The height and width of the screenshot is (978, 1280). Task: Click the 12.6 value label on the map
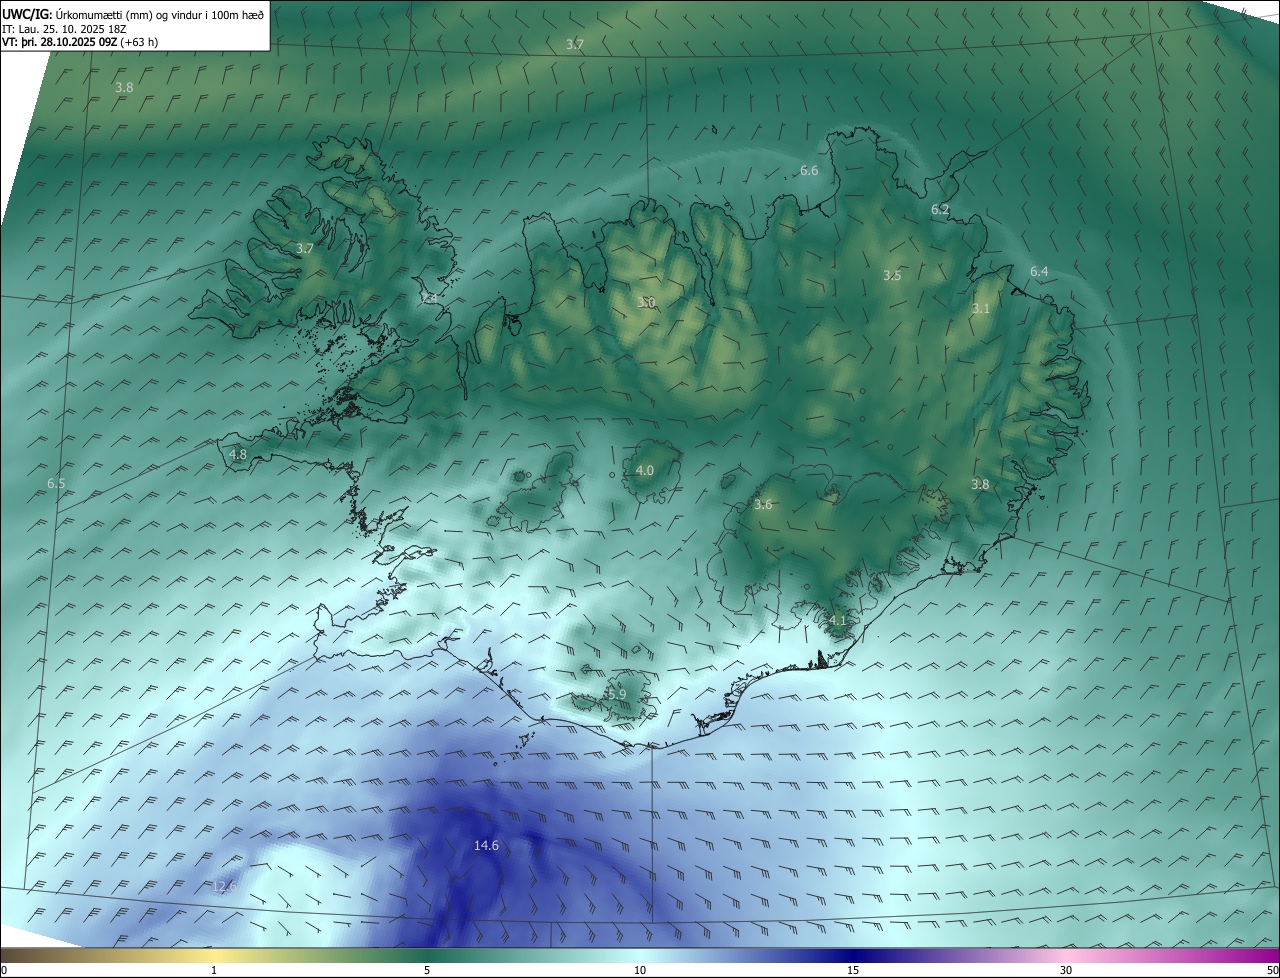click(225, 886)
